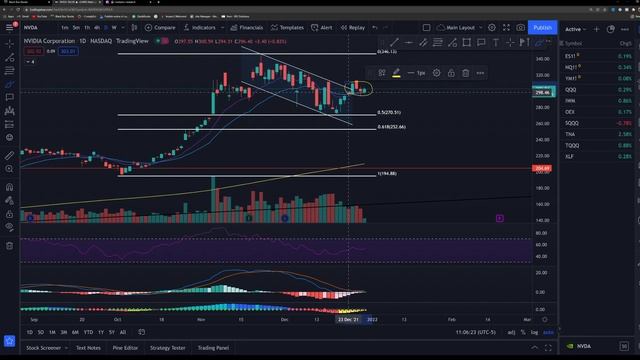The width and height of the screenshot is (640, 360).
Task: Open Main Layout dropdown
Action: 460,27
